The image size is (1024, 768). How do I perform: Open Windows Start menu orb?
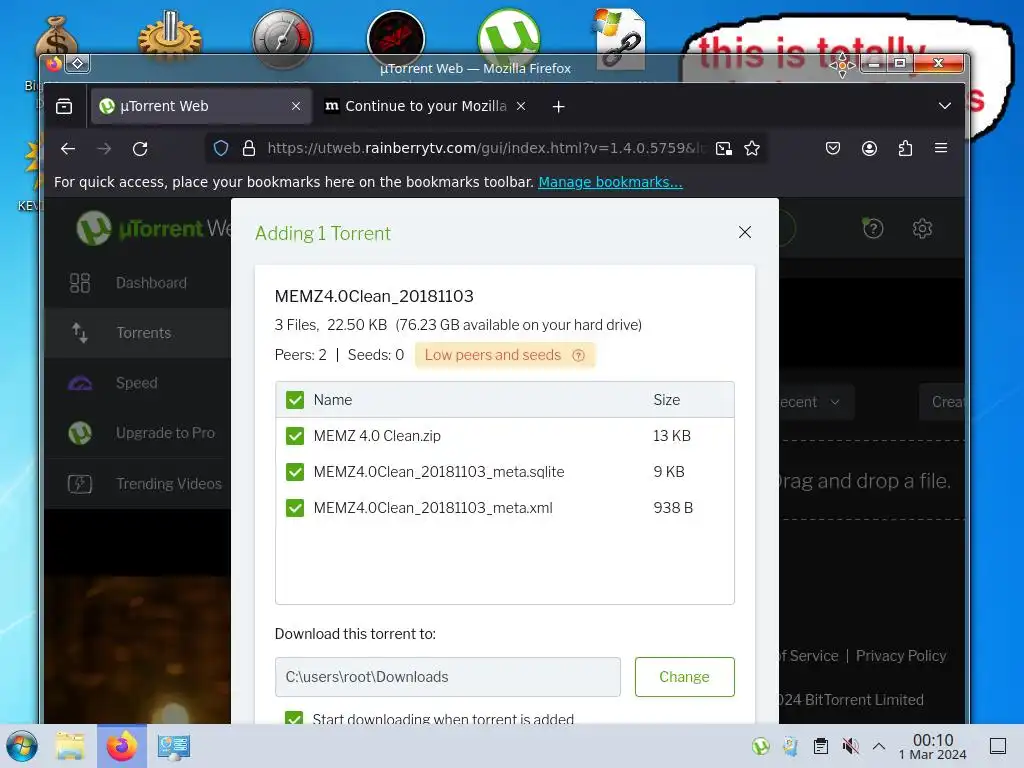click(22, 746)
